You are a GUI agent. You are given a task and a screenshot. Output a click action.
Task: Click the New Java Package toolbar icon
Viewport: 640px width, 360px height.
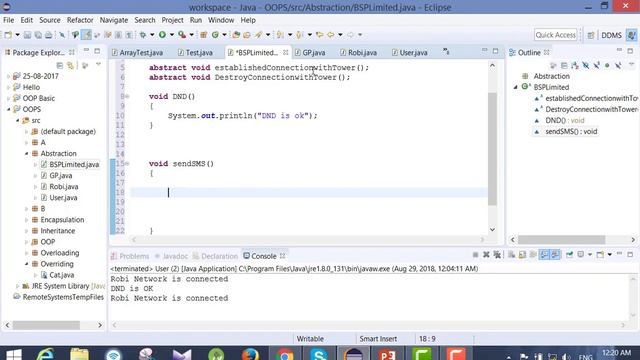pos(203,35)
